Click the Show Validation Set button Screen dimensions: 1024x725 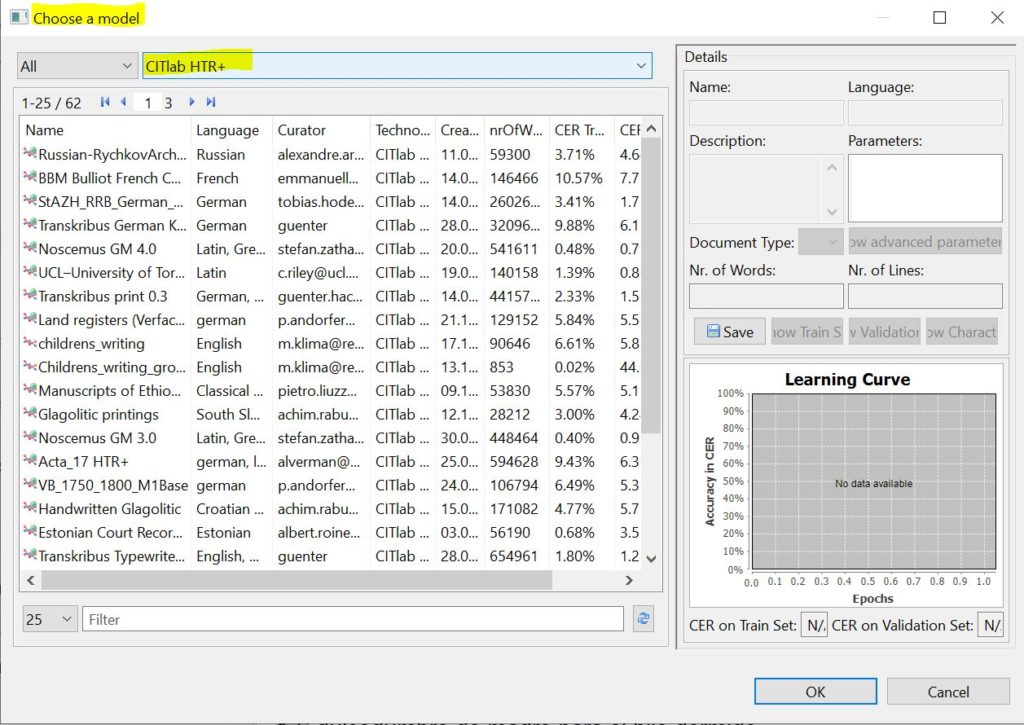[x=884, y=332]
